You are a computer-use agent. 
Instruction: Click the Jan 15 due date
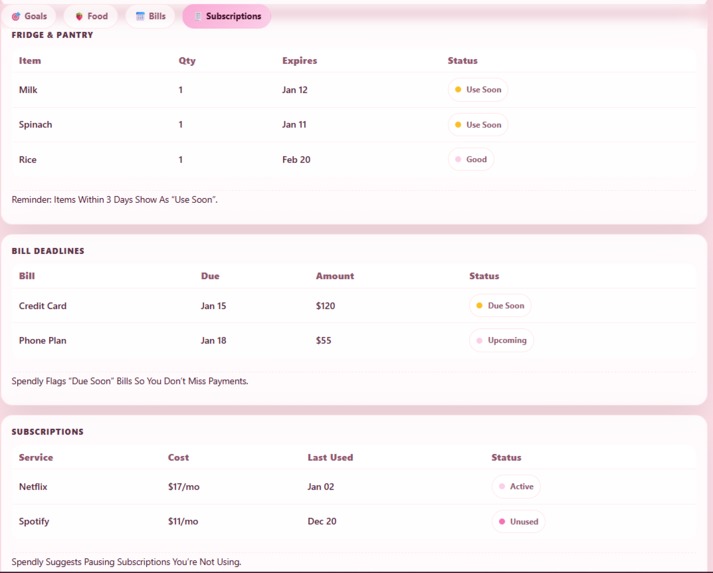point(214,306)
